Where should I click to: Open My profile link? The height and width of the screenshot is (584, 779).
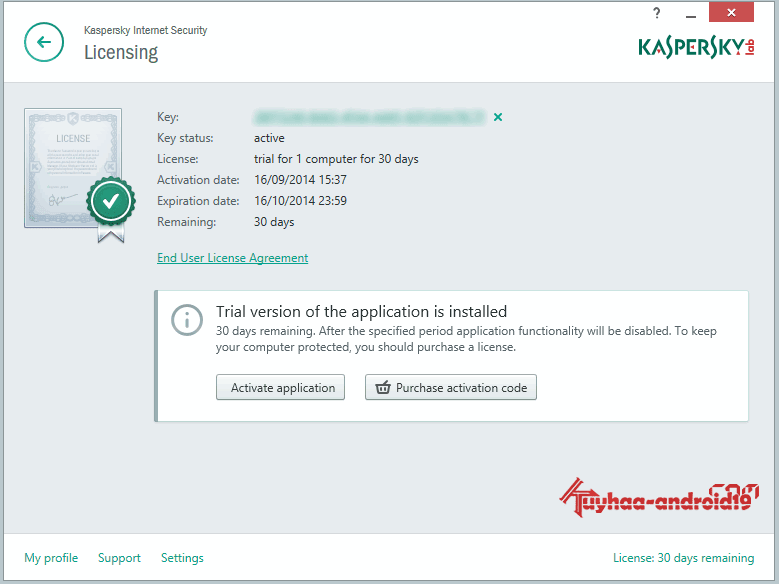(51, 558)
